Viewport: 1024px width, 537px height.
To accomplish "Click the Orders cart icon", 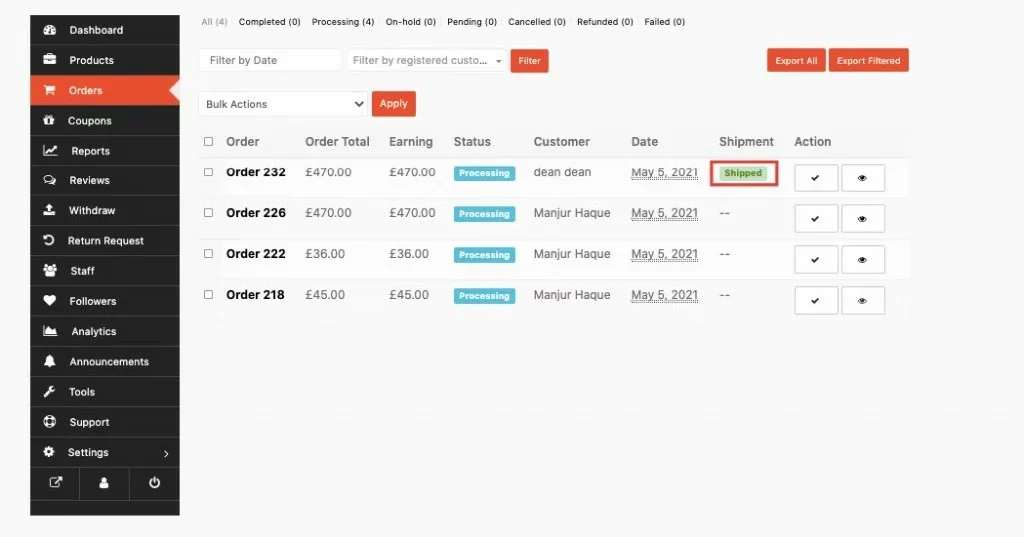I will (50, 90).
